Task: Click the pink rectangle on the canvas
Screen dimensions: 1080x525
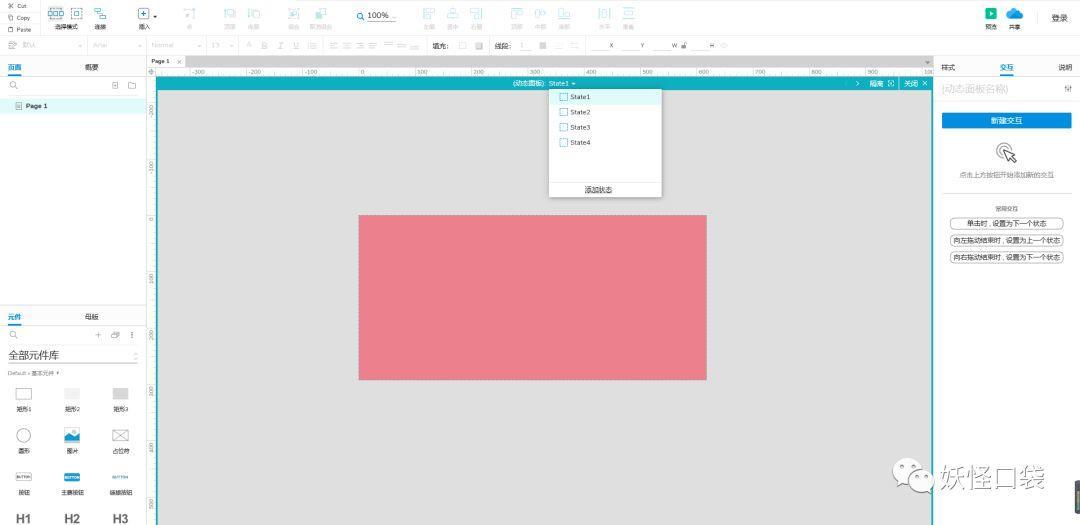Action: (x=532, y=297)
